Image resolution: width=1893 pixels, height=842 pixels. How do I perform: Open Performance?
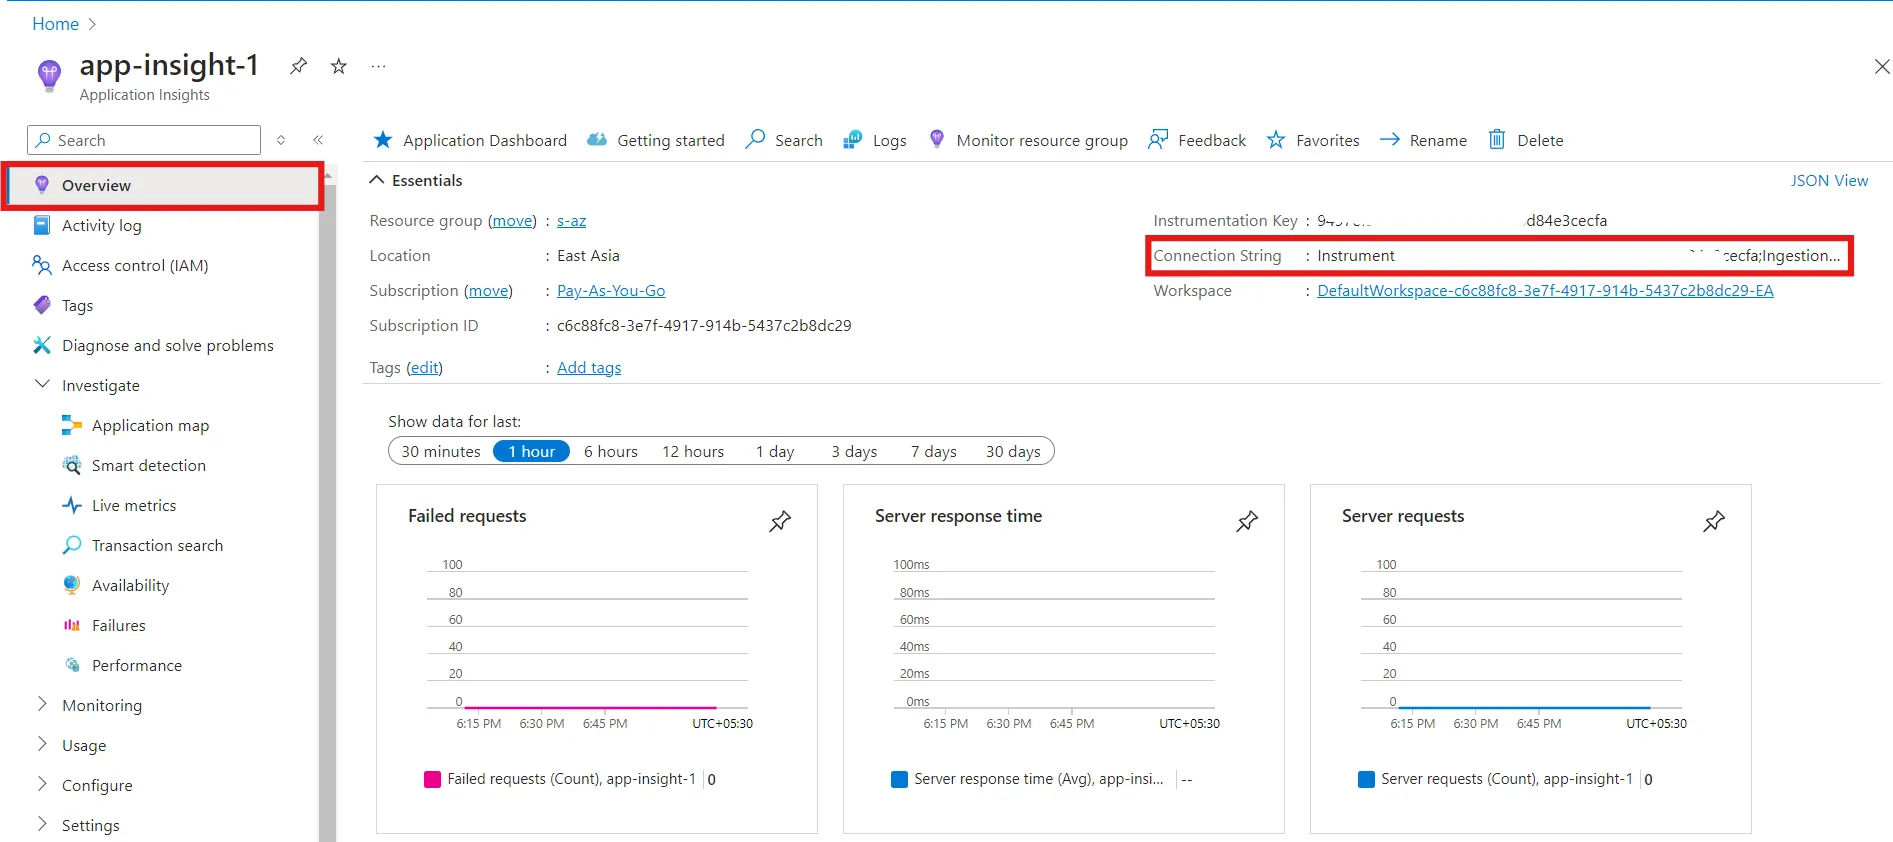point(137,666)
